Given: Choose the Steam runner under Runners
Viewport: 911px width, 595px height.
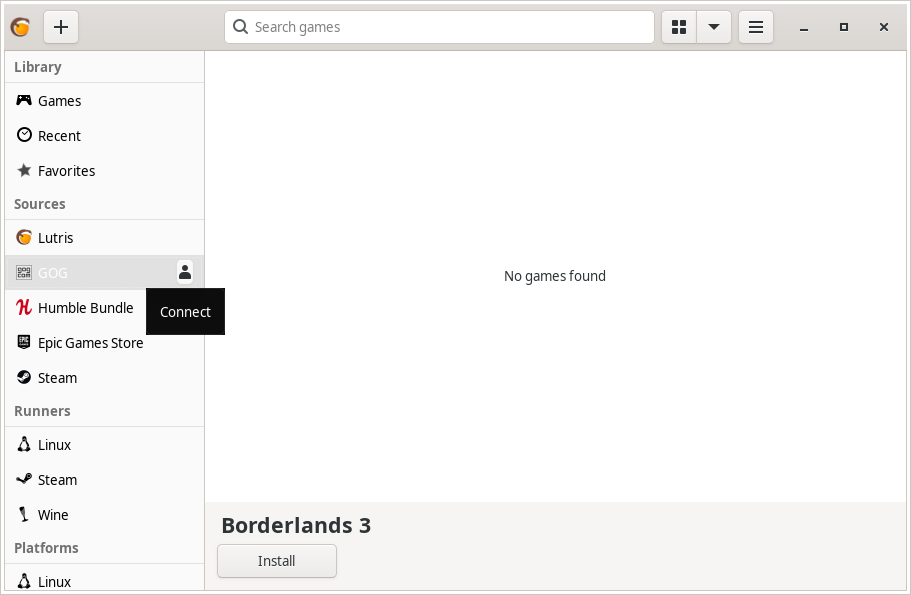Looking at the screenshot, I should (57, 479).
